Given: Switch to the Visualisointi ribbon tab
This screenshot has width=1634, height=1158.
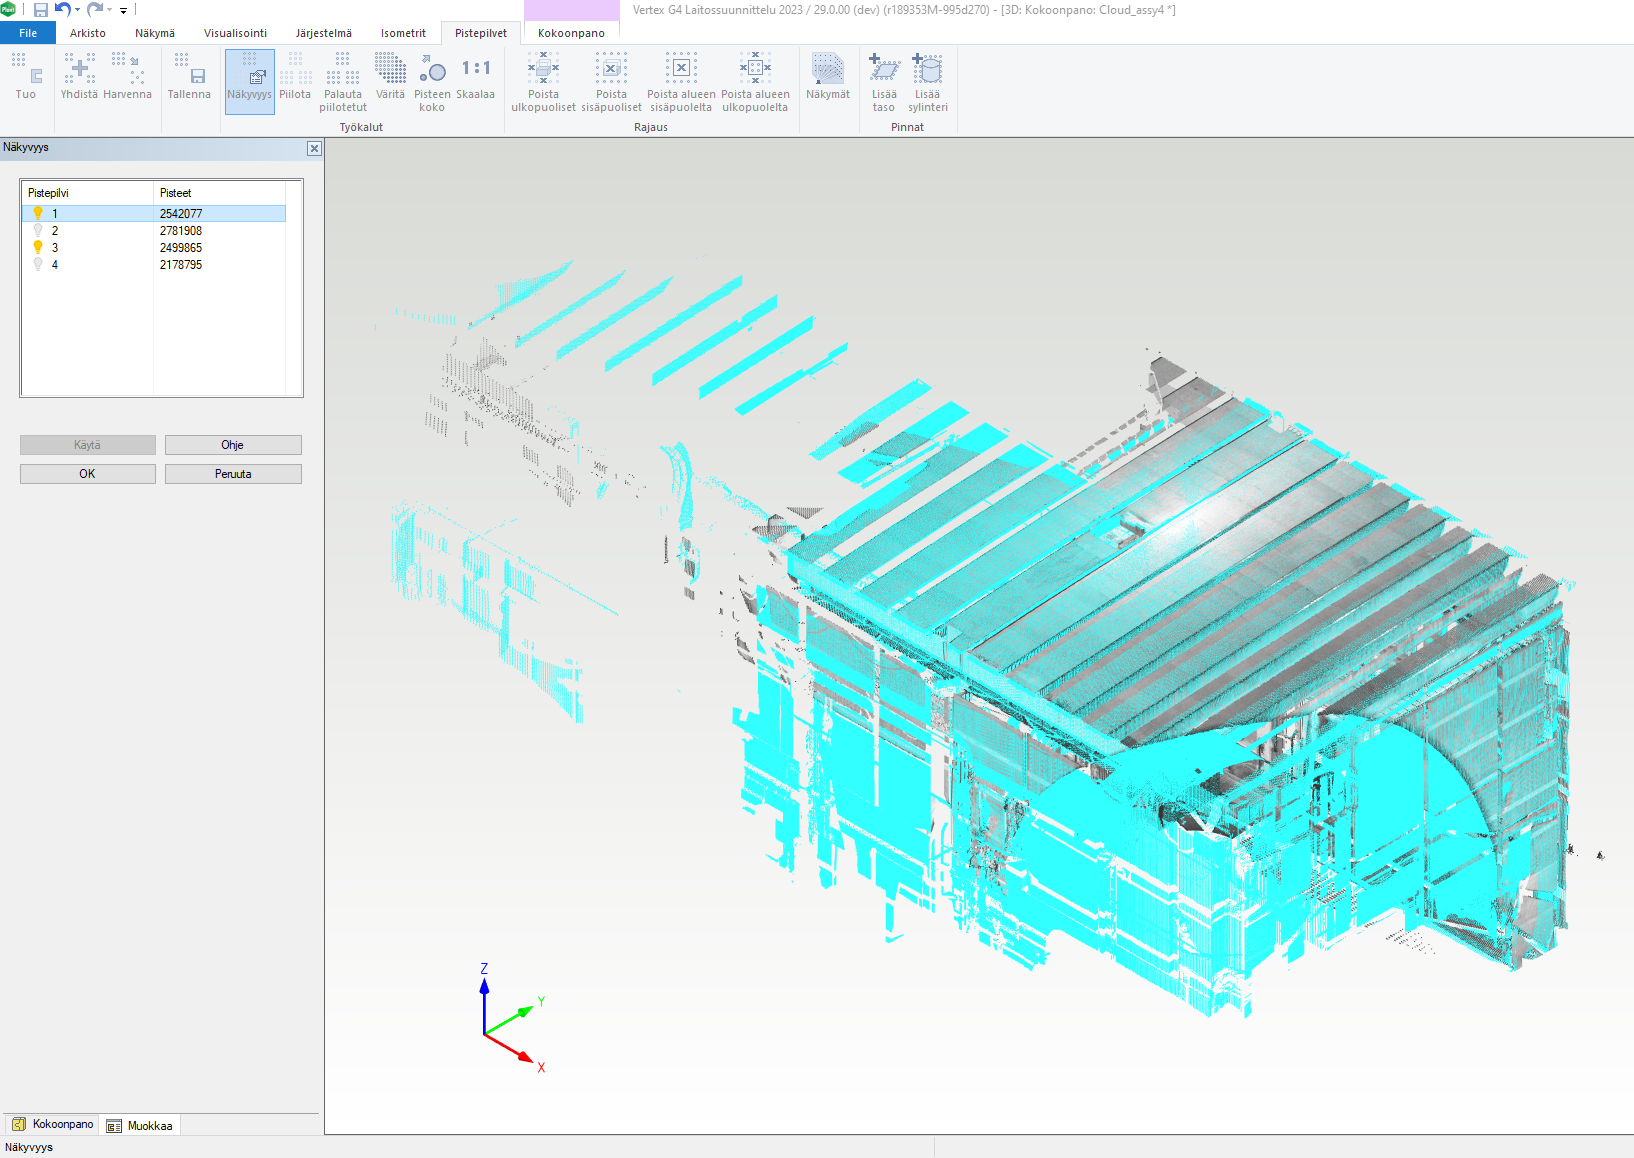Looking at the screenshot, I should coord(235,33).
